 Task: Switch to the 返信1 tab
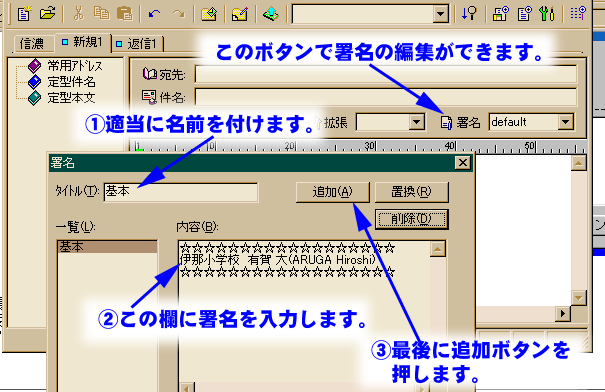(x=138, y=44)
